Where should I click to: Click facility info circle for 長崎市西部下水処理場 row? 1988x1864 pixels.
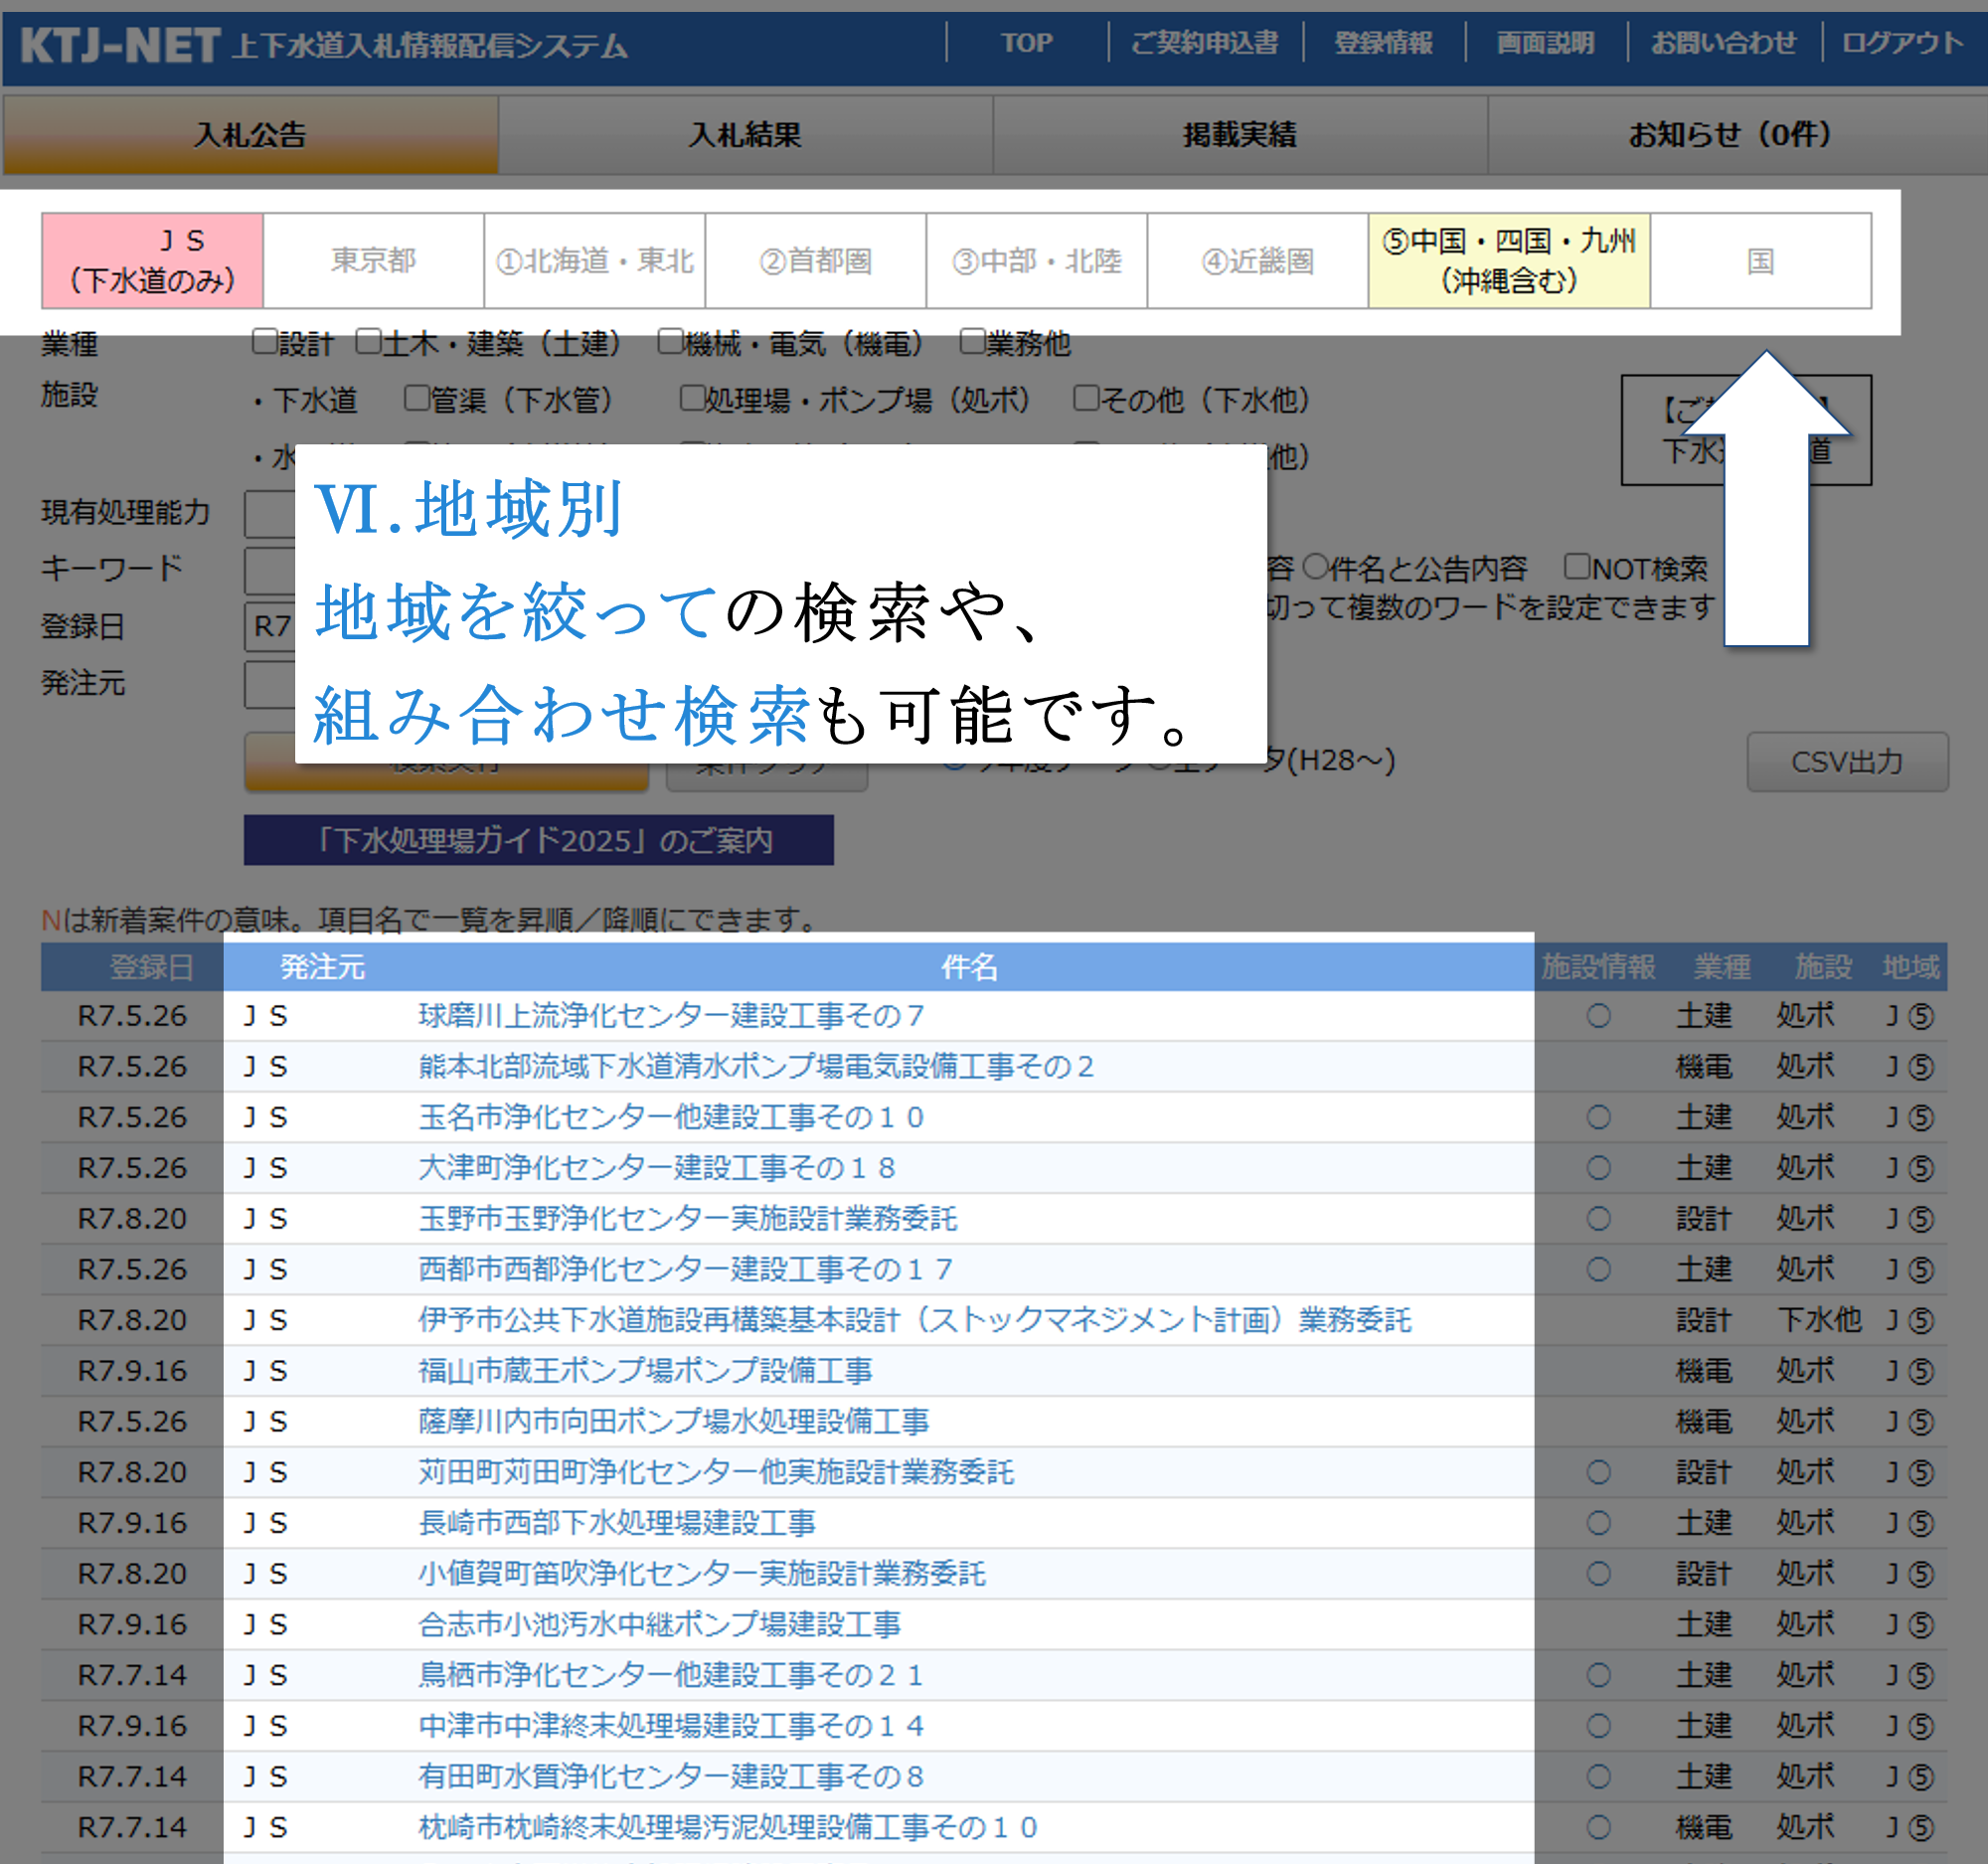click(x=1598, y=1523)
